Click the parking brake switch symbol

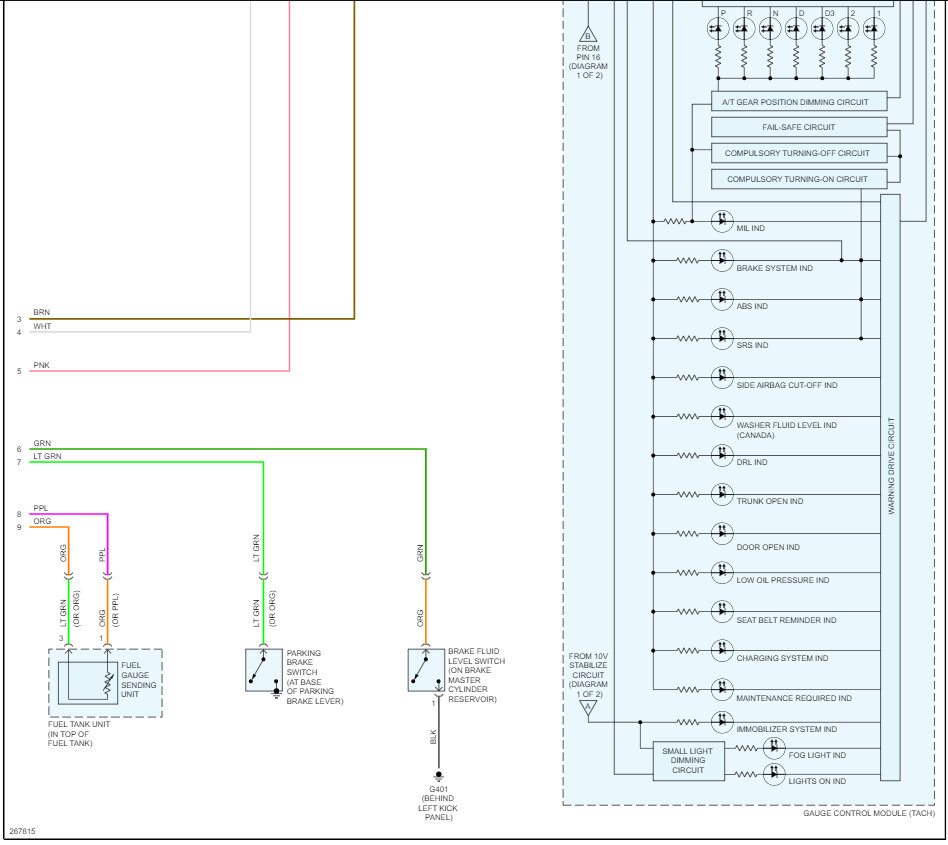264,670
